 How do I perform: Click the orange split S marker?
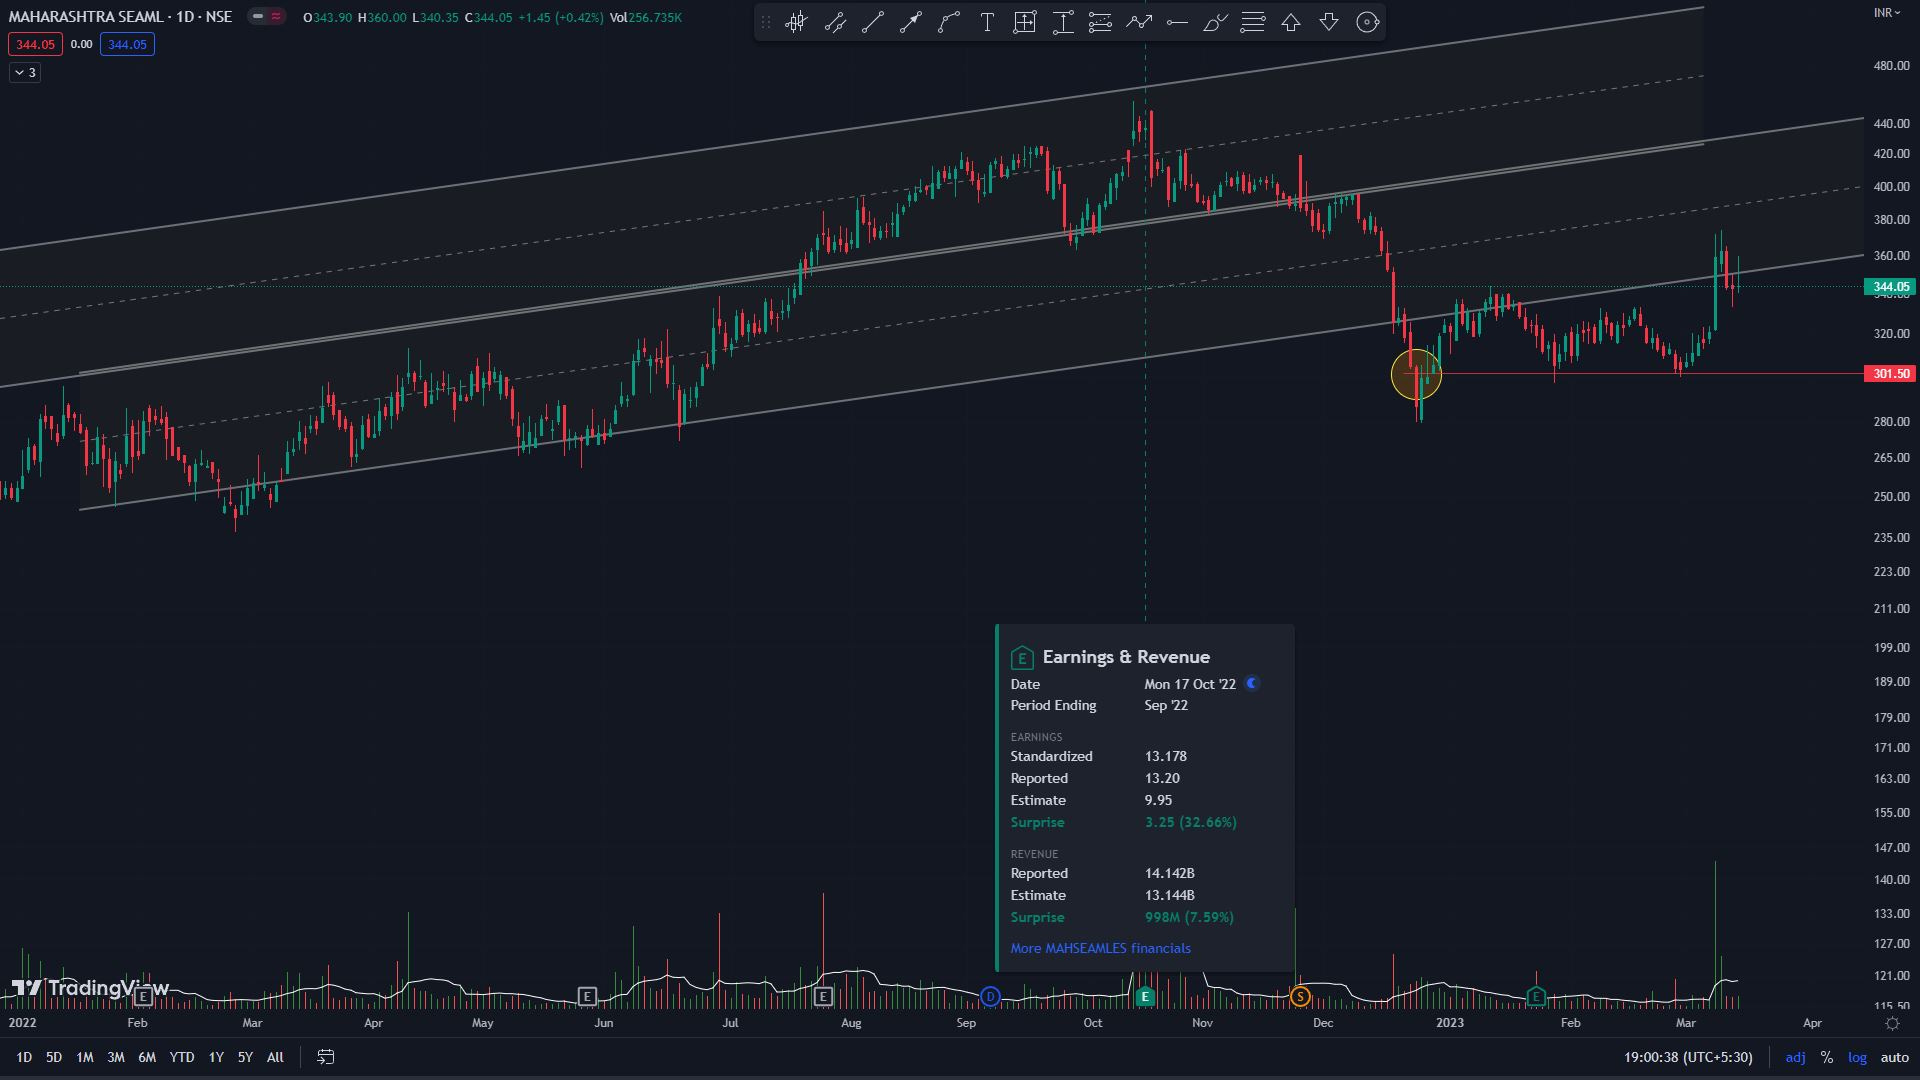coord(1300,996)
